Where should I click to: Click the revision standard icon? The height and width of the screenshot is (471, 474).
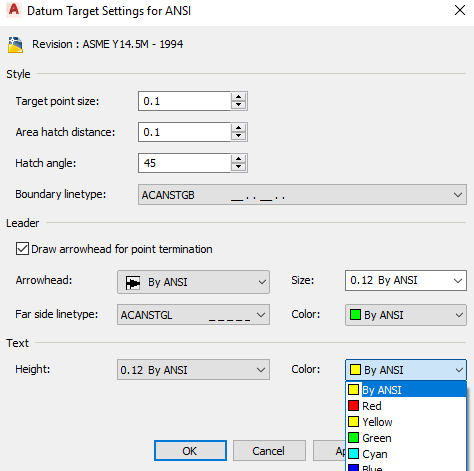tap(15, 45)
